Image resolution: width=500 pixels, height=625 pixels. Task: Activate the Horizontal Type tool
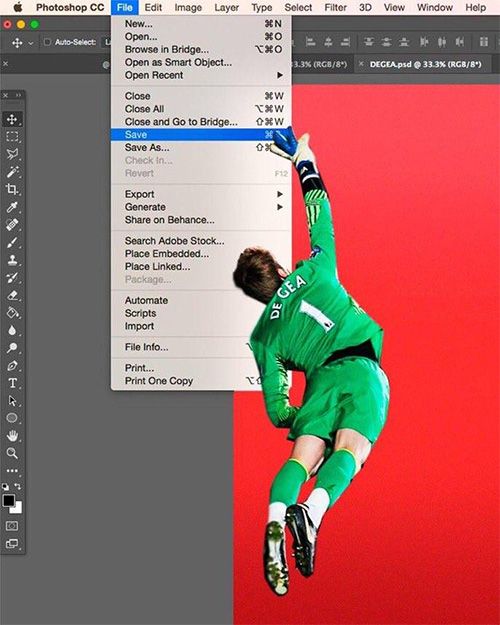click(12, 383)
